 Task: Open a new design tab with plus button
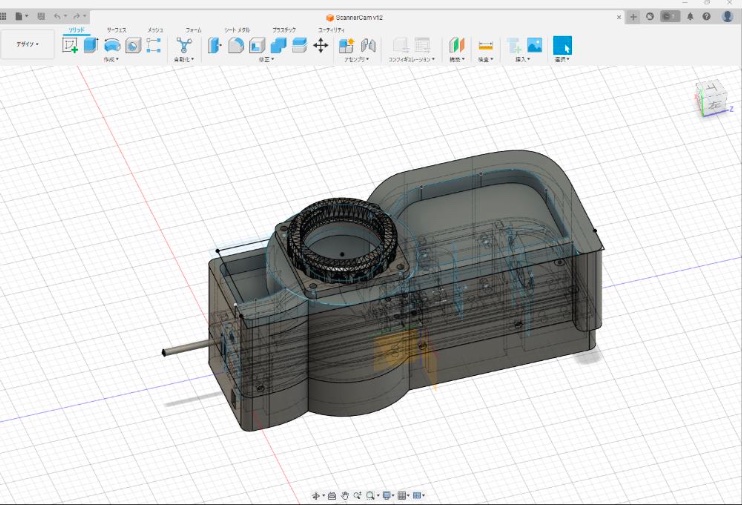[x=633, y=17]
